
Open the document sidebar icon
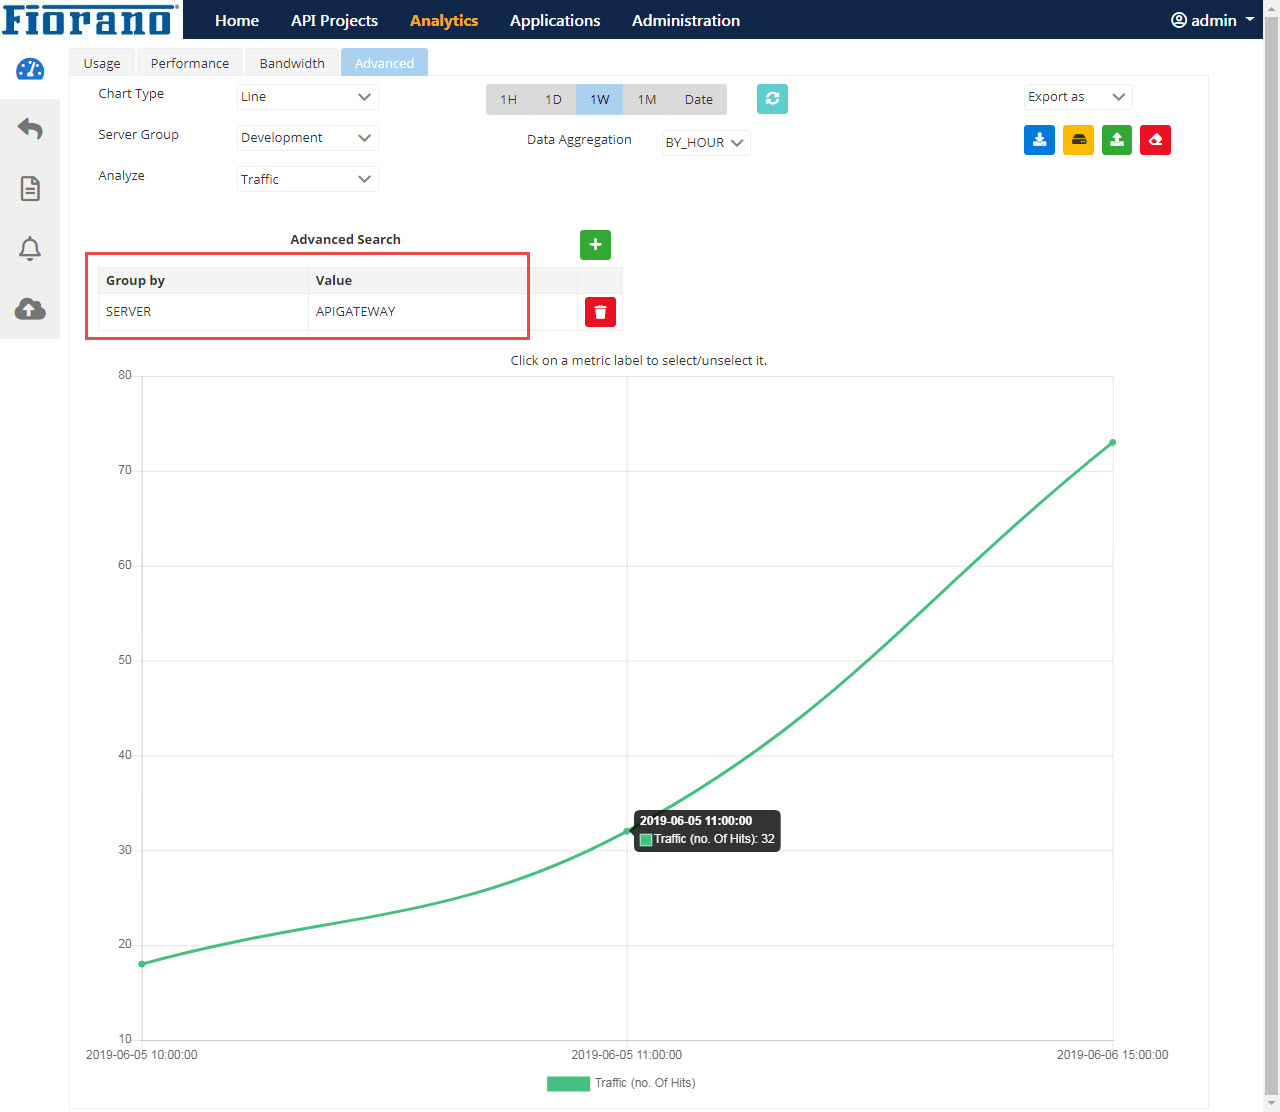pos(30,188)
